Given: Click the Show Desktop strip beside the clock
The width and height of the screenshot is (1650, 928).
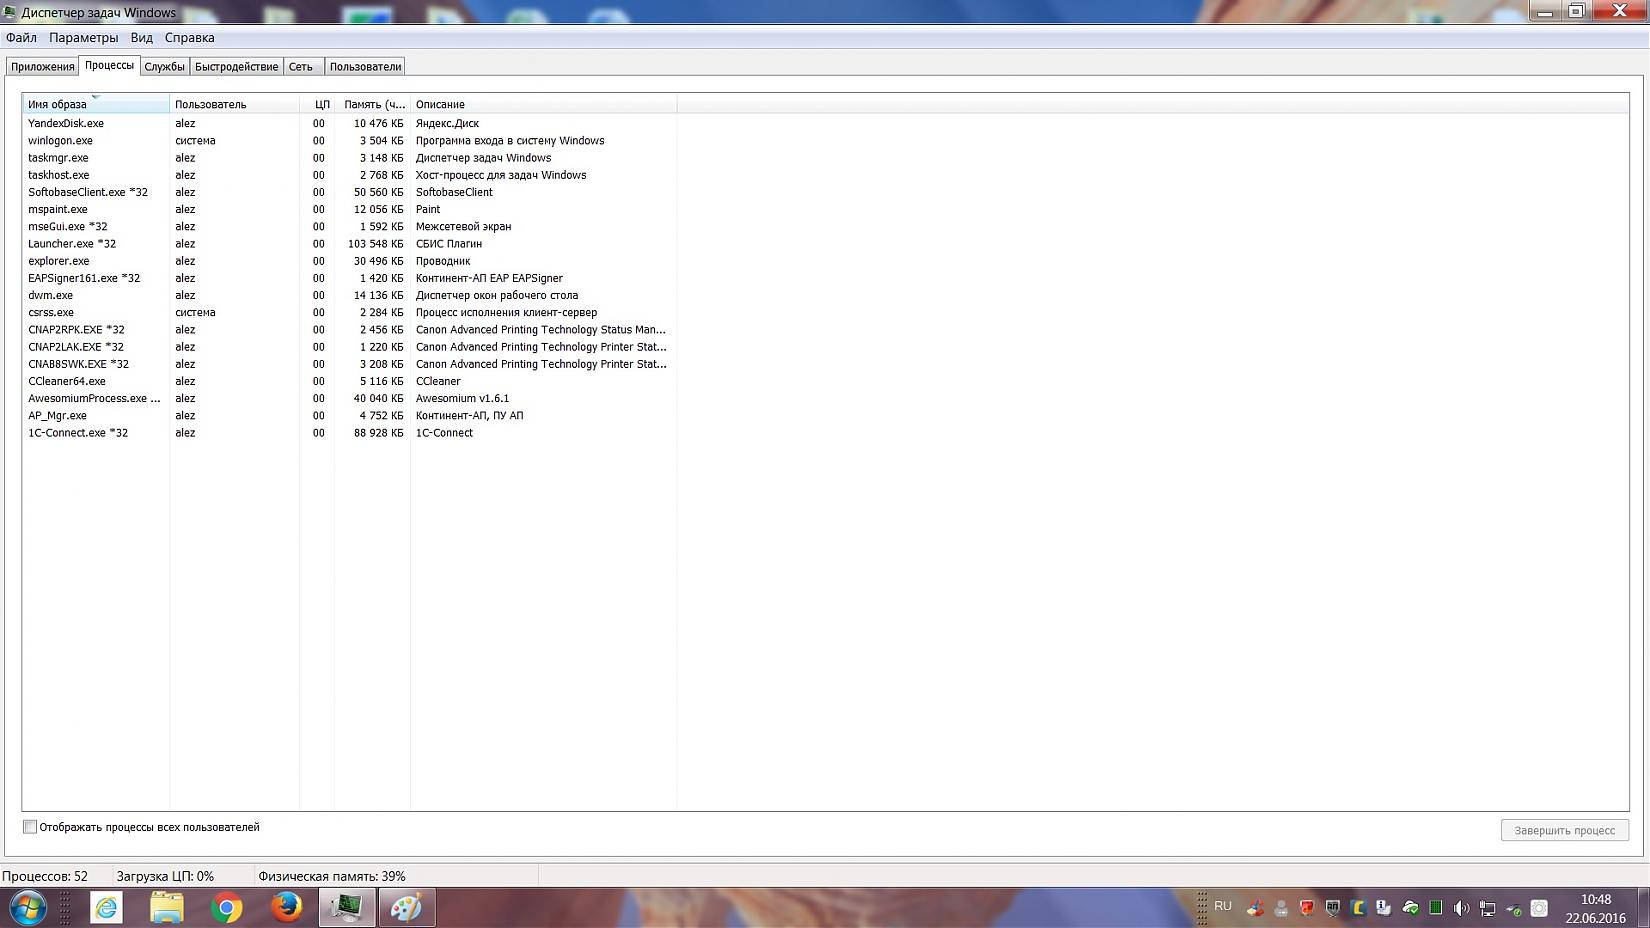Looking at the screenshot, I should [1642, 908].
